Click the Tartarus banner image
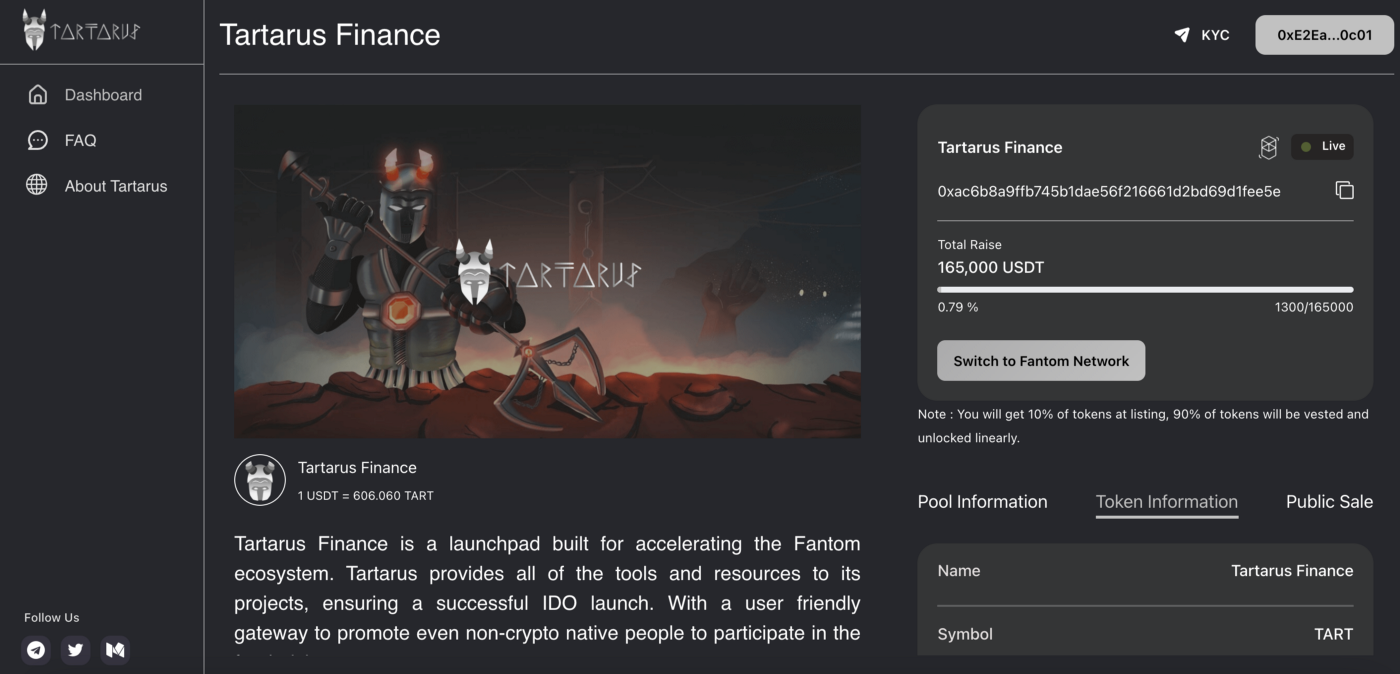1400x674 pixels. 547,271
